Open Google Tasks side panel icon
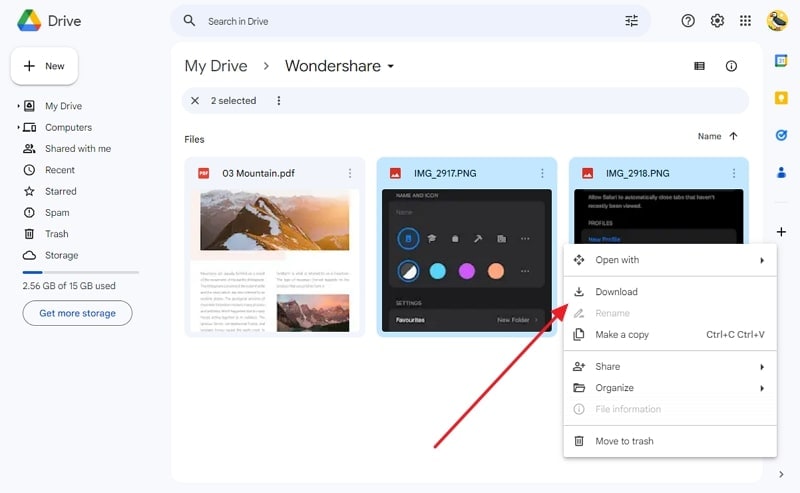This screenshot has height=493, width=800. [781, 135]
